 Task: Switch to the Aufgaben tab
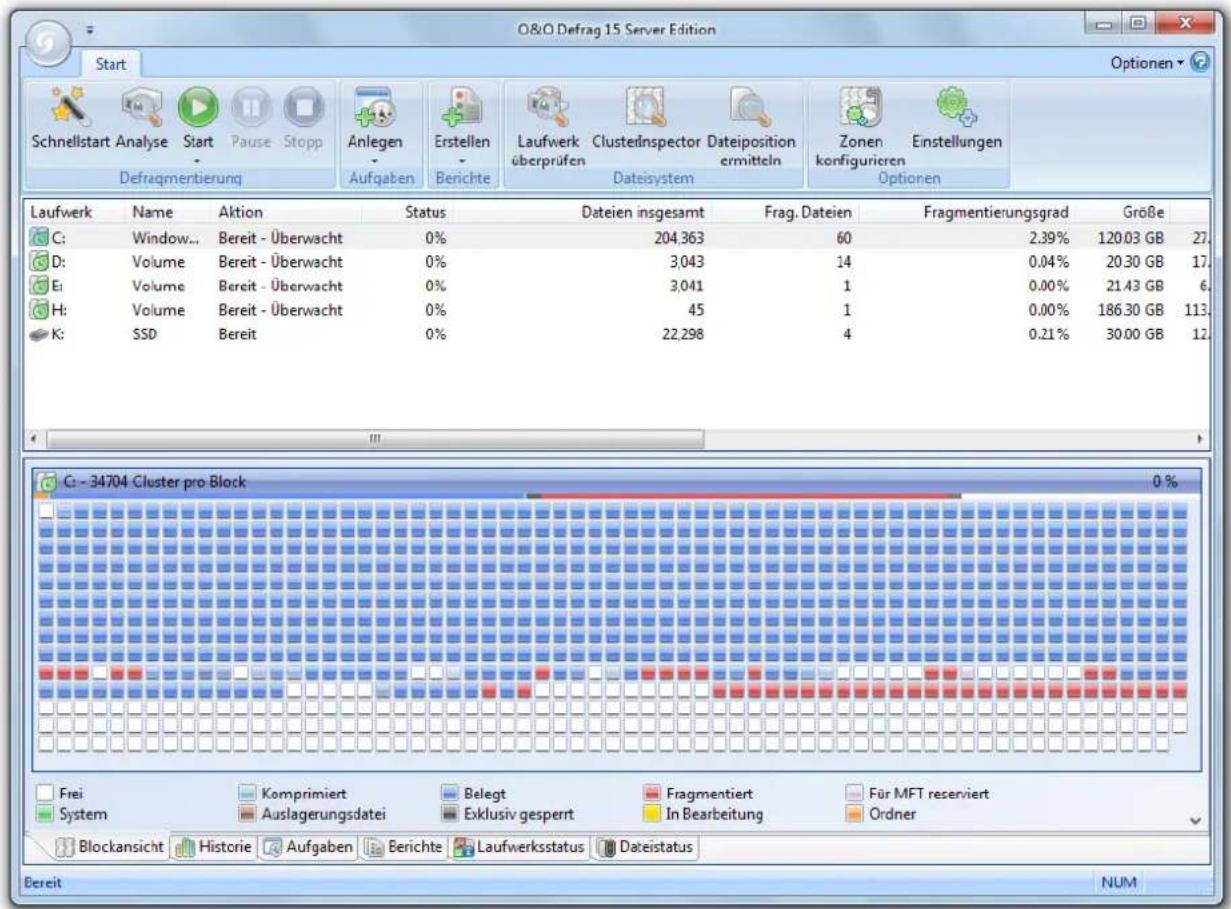(x=309, y=847)
